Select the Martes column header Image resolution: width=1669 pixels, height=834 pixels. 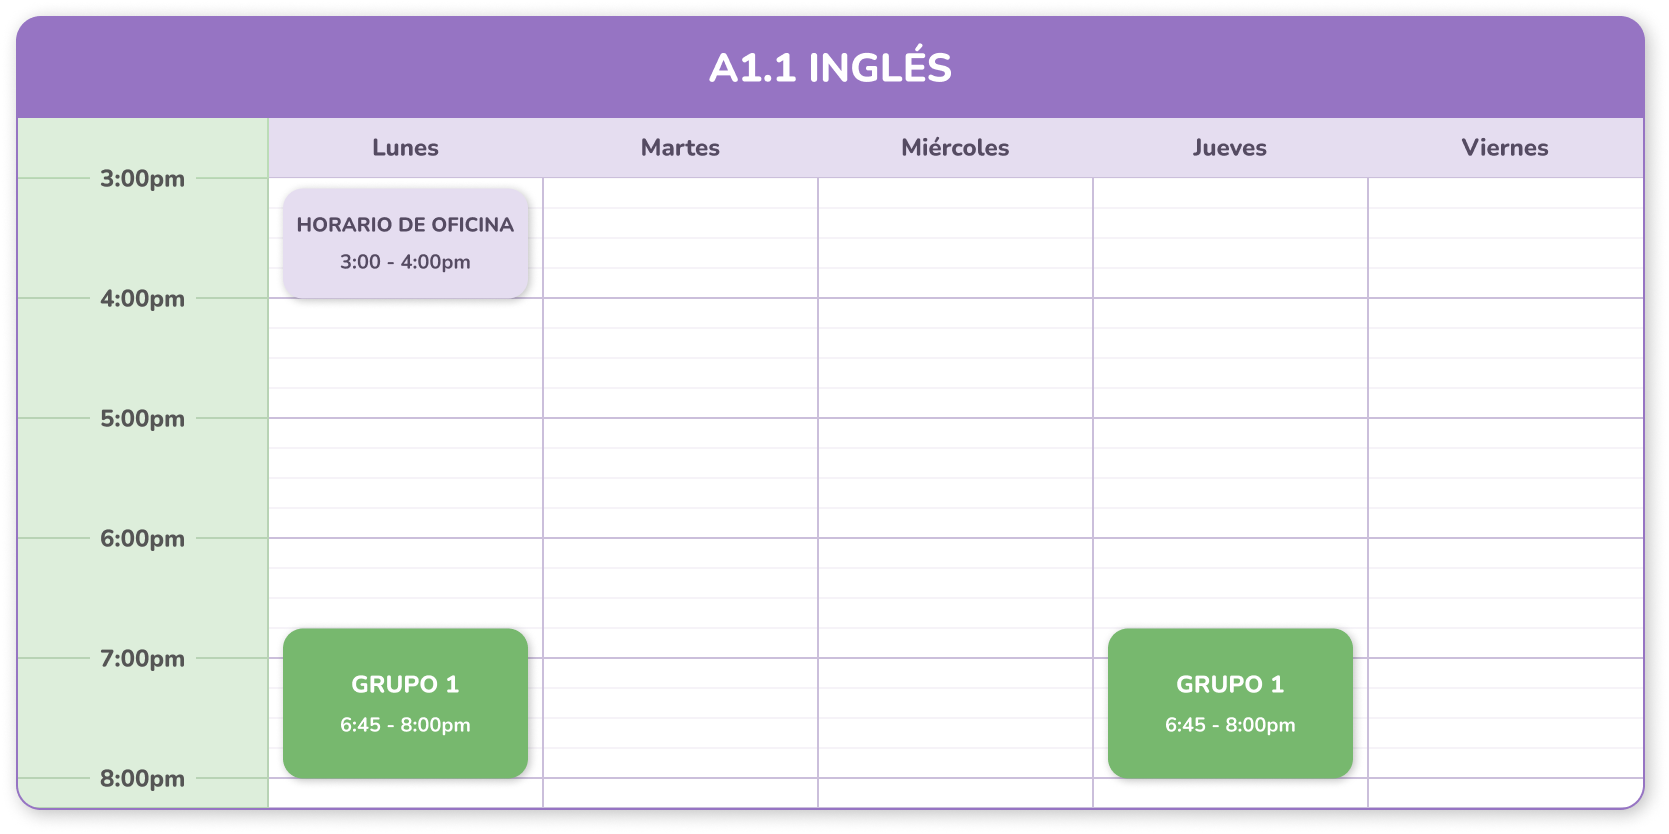pos(680,148)
